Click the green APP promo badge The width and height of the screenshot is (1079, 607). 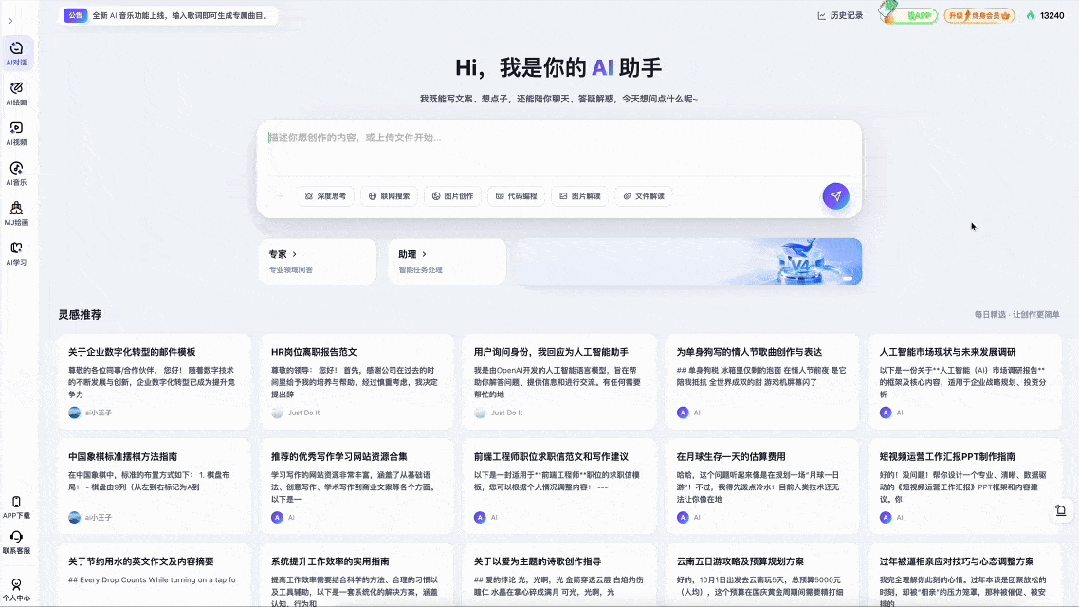(x=908, y=14)
